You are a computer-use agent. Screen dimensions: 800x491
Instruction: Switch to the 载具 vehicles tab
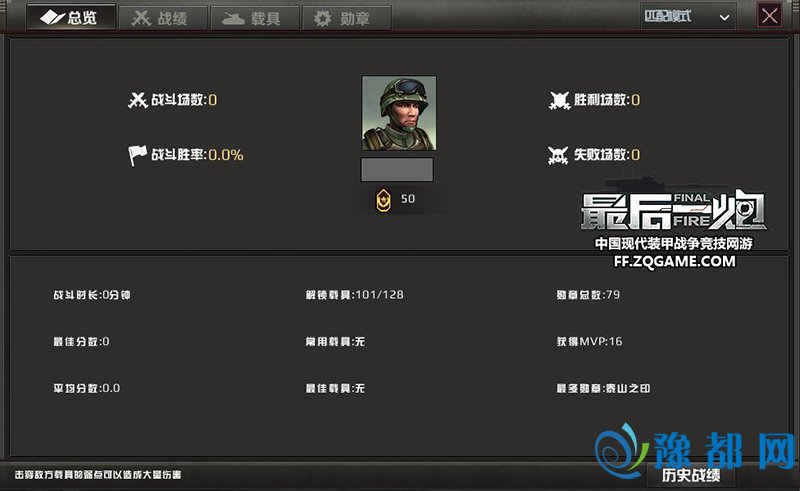255,18
